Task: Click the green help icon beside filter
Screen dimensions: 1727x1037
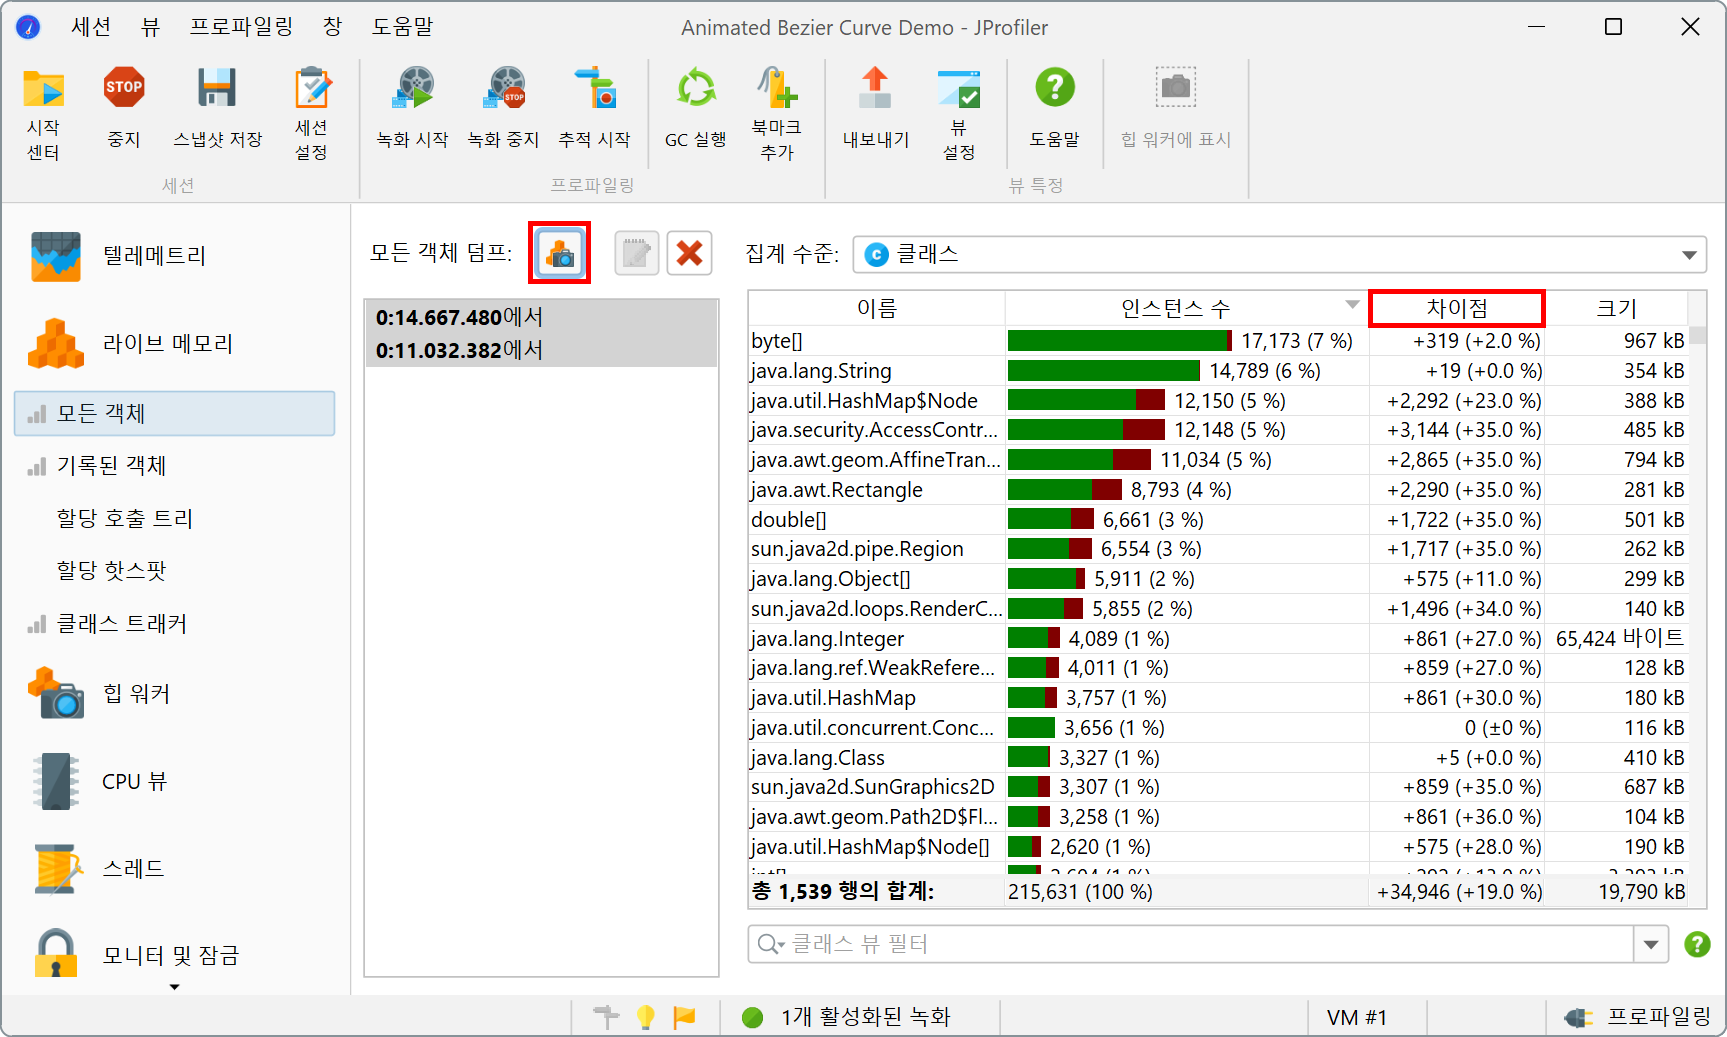Action: click(1697, 944)
